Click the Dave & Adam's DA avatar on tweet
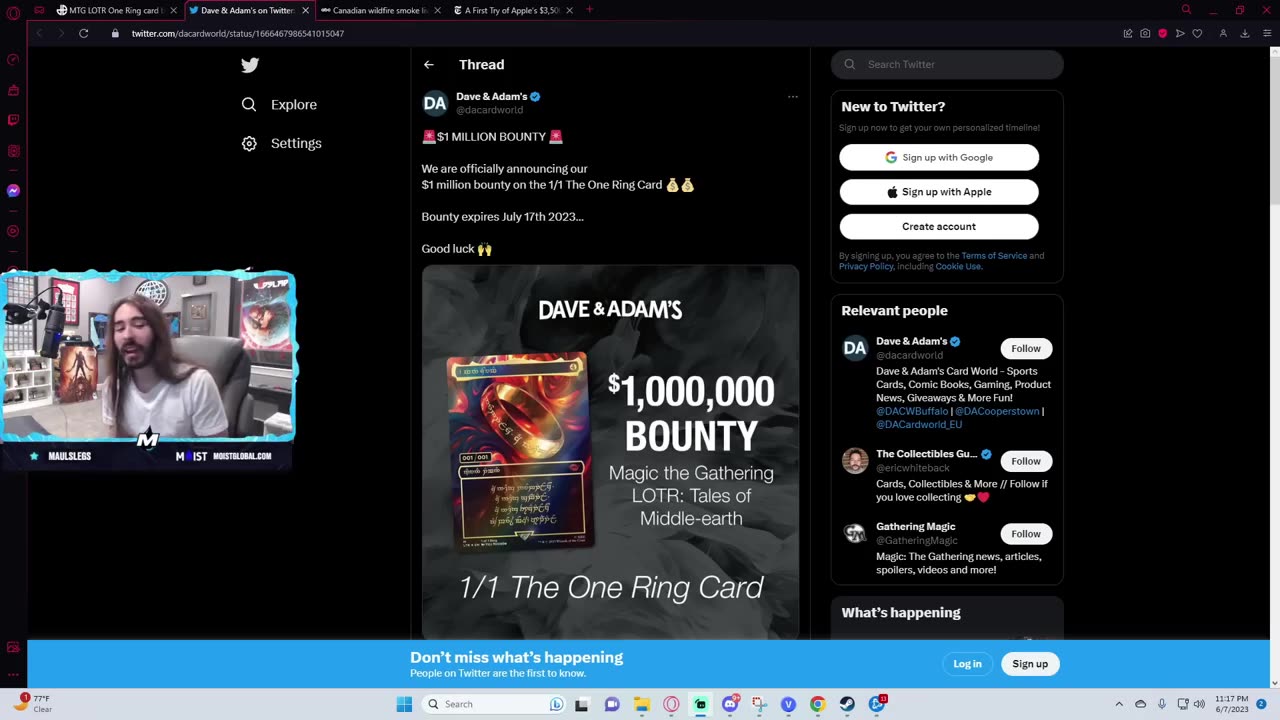Viewport: 1280px width, 720px height. 435,103
